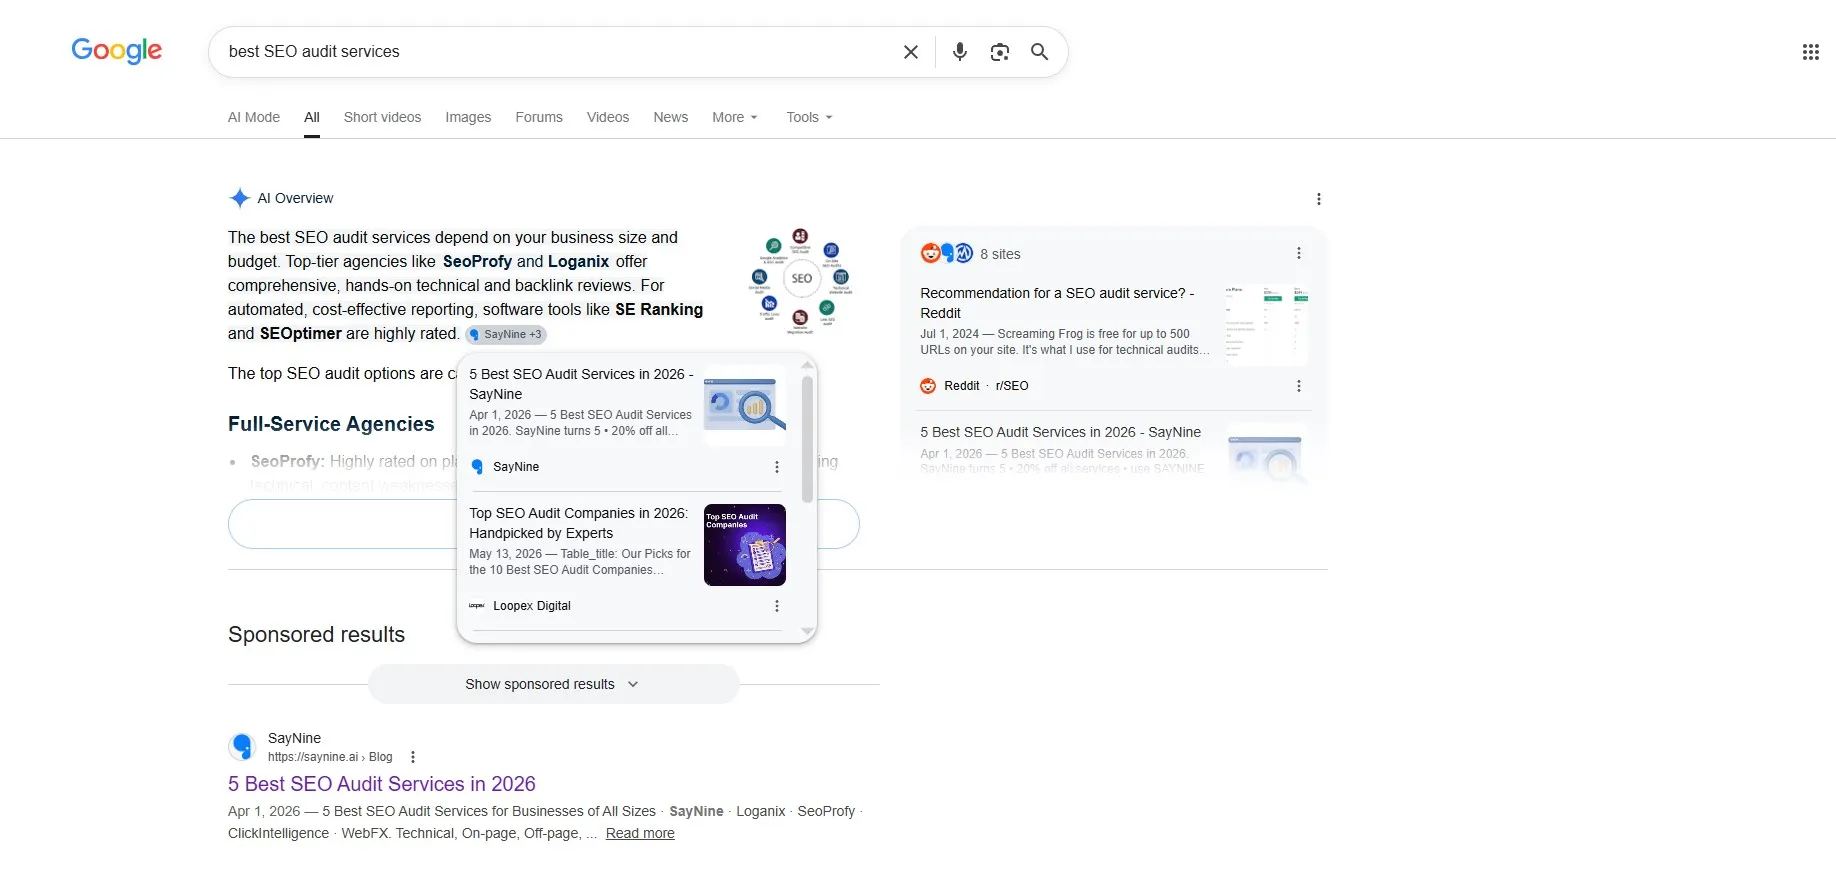1836x872 pixels.
Task: Click the 'Full-Service Agencies' heading
Action: (331, 424)
